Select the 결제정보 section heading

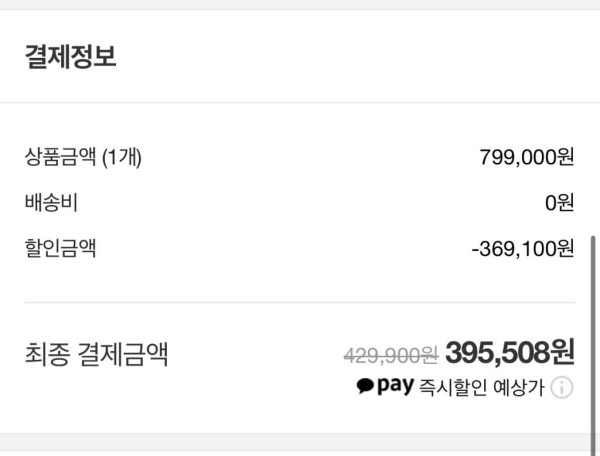tap(70, 57)
